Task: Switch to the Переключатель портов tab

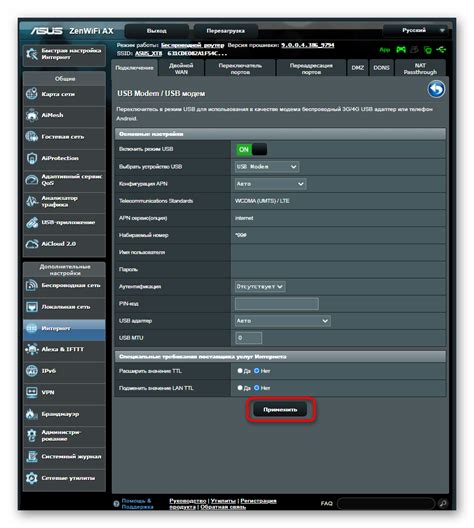Action: (x=240, y=68)
